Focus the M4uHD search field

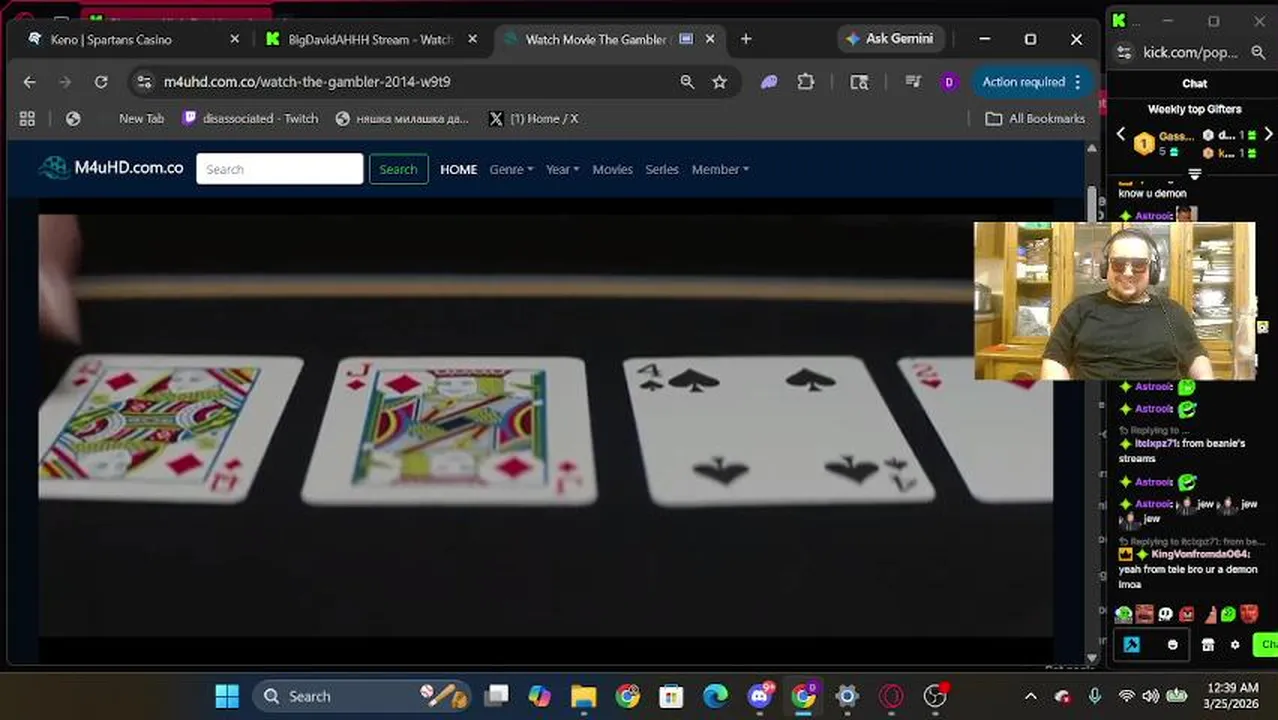(x=280, y=169)
